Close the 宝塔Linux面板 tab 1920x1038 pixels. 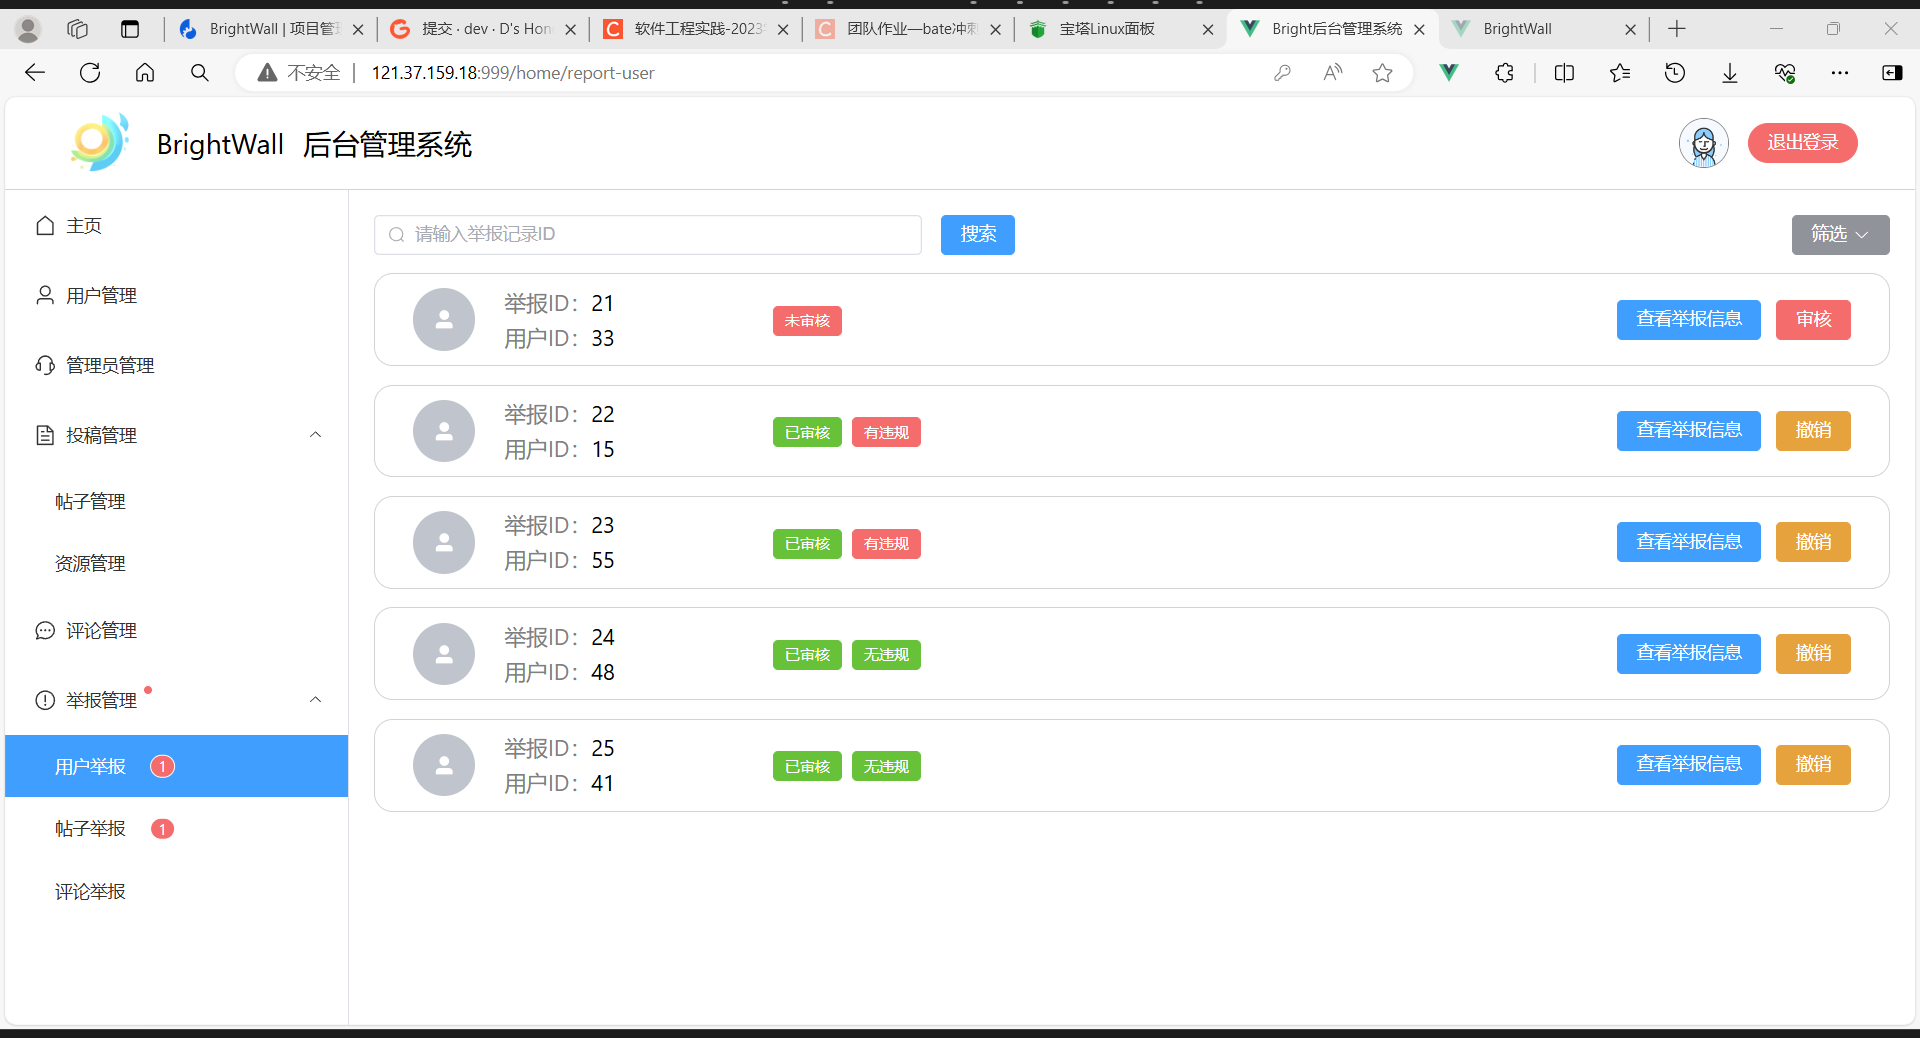point(1208,29)
